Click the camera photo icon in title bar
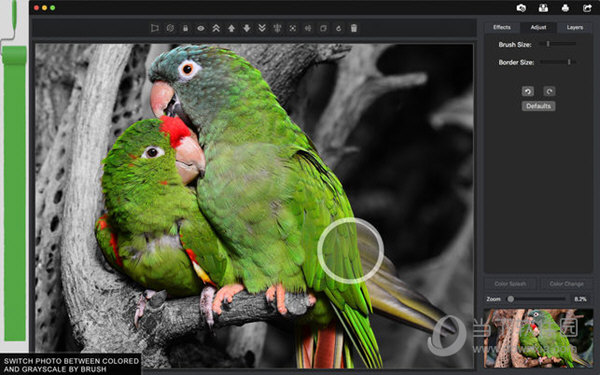Viewport: 600px width, 375px height. click(x=521, y=8)
